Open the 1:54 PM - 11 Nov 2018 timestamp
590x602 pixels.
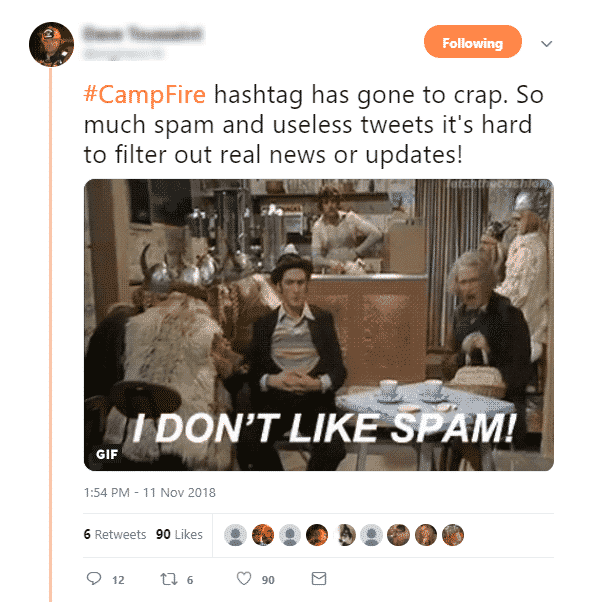point(150,493)
